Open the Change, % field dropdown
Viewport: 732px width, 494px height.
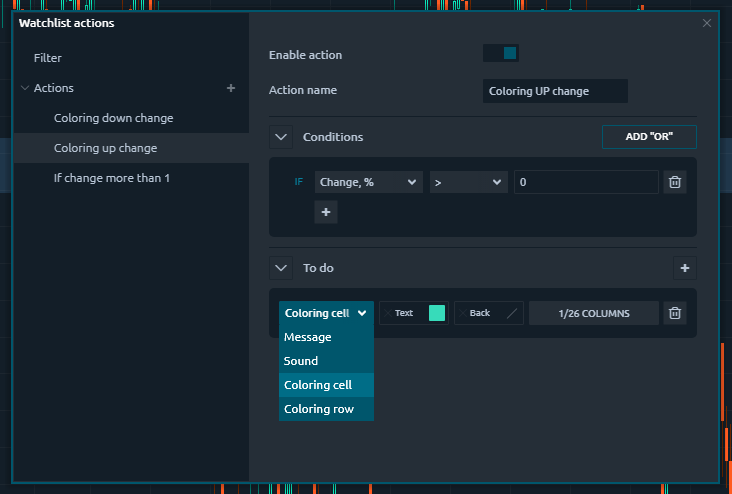tap(369, 182)
